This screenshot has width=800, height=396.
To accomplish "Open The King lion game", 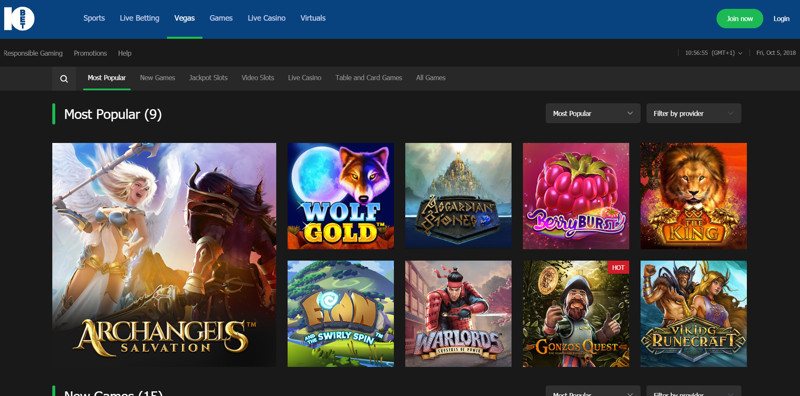I will tap(693, 196).
